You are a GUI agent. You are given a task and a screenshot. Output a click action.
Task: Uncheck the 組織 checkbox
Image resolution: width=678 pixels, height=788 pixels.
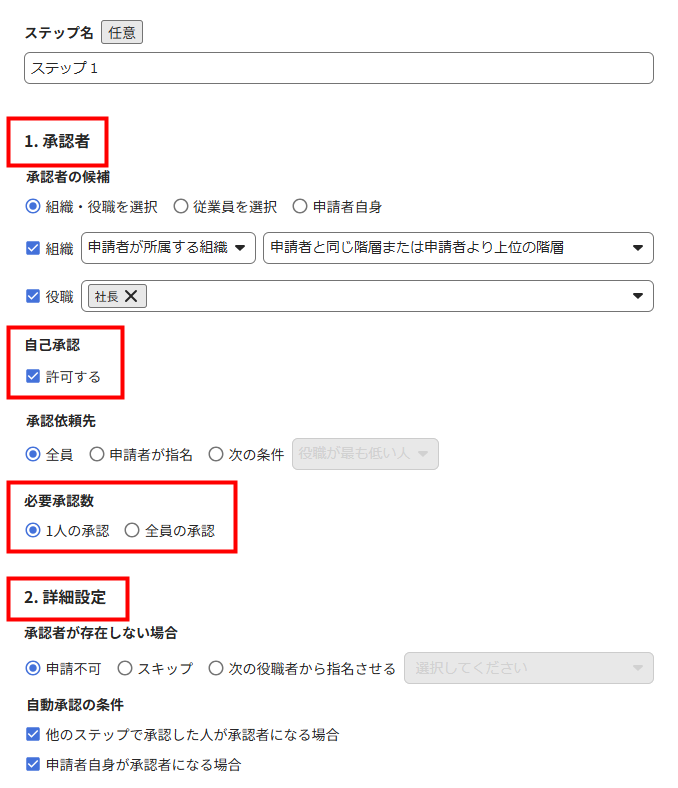[33, 248]
